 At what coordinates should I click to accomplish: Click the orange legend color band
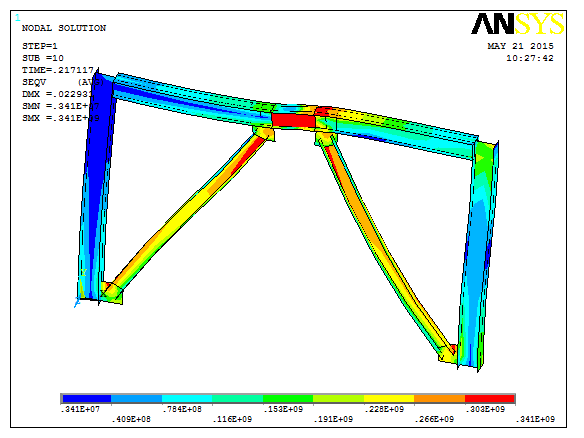click(439, 399)
